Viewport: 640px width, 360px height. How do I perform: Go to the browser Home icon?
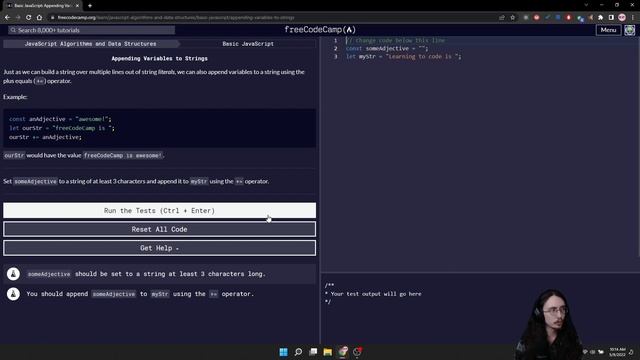[x=39, y=18]
